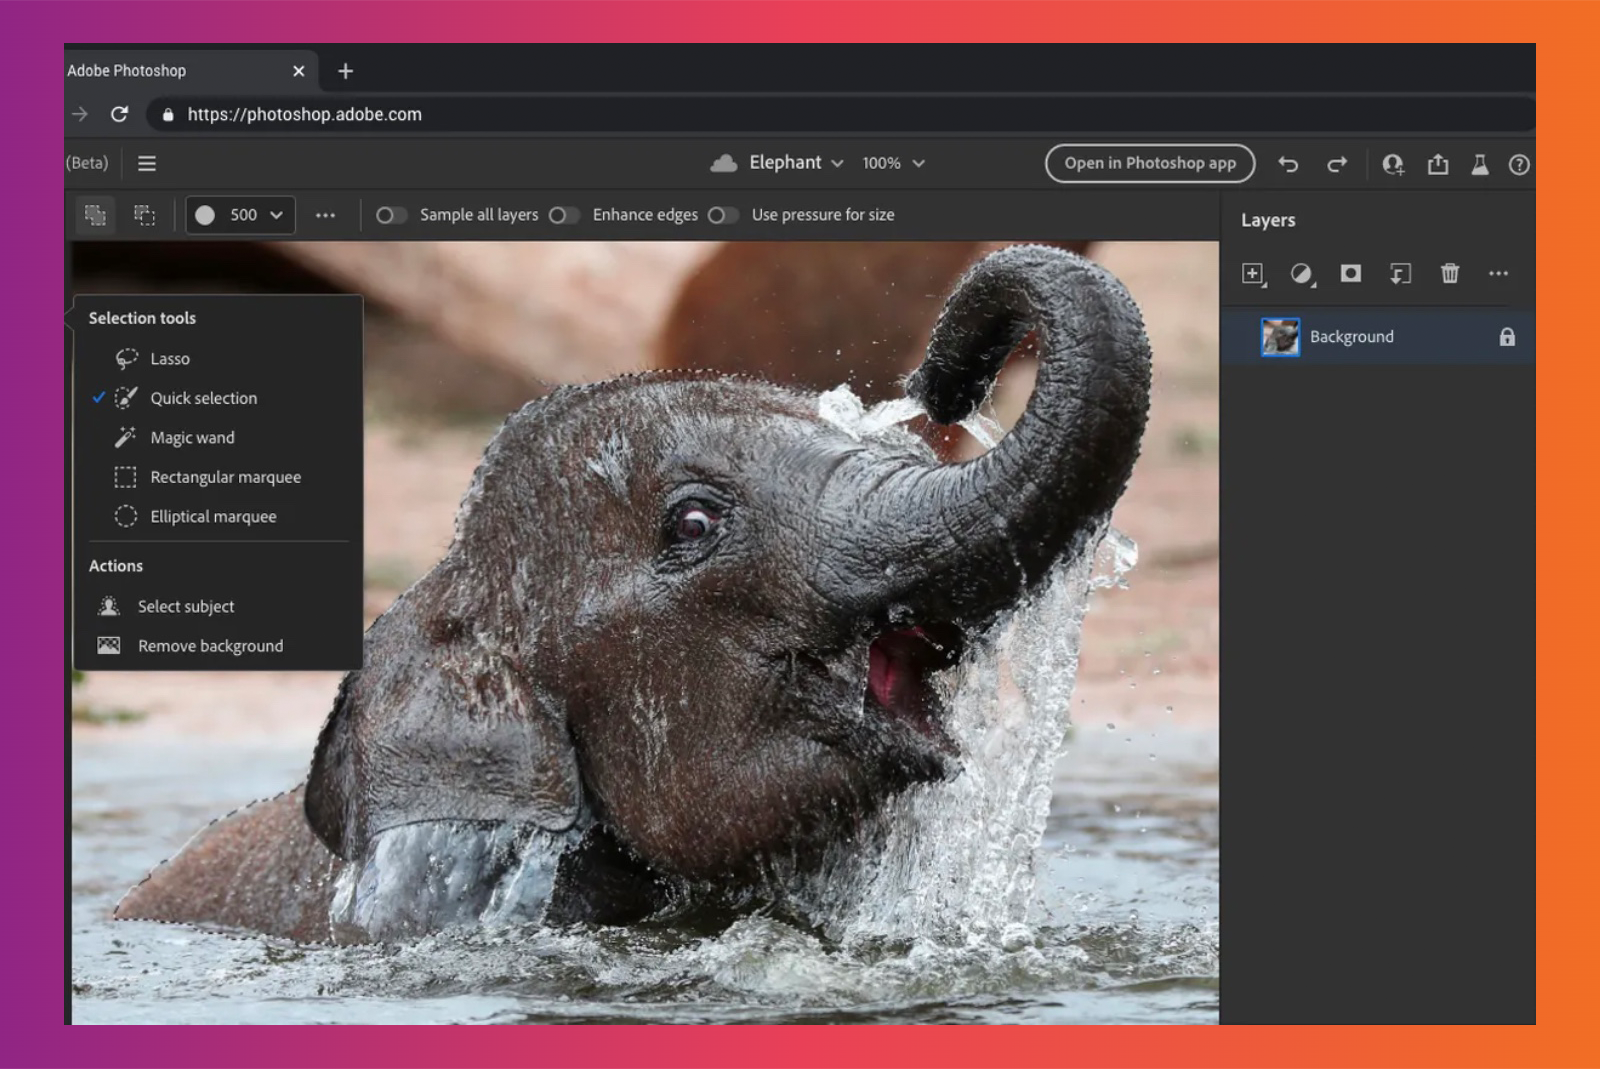The height and width of the screenshot is (1069, 1600).
Task: Select the Lasso tool
Action: [x=170, y=358]
